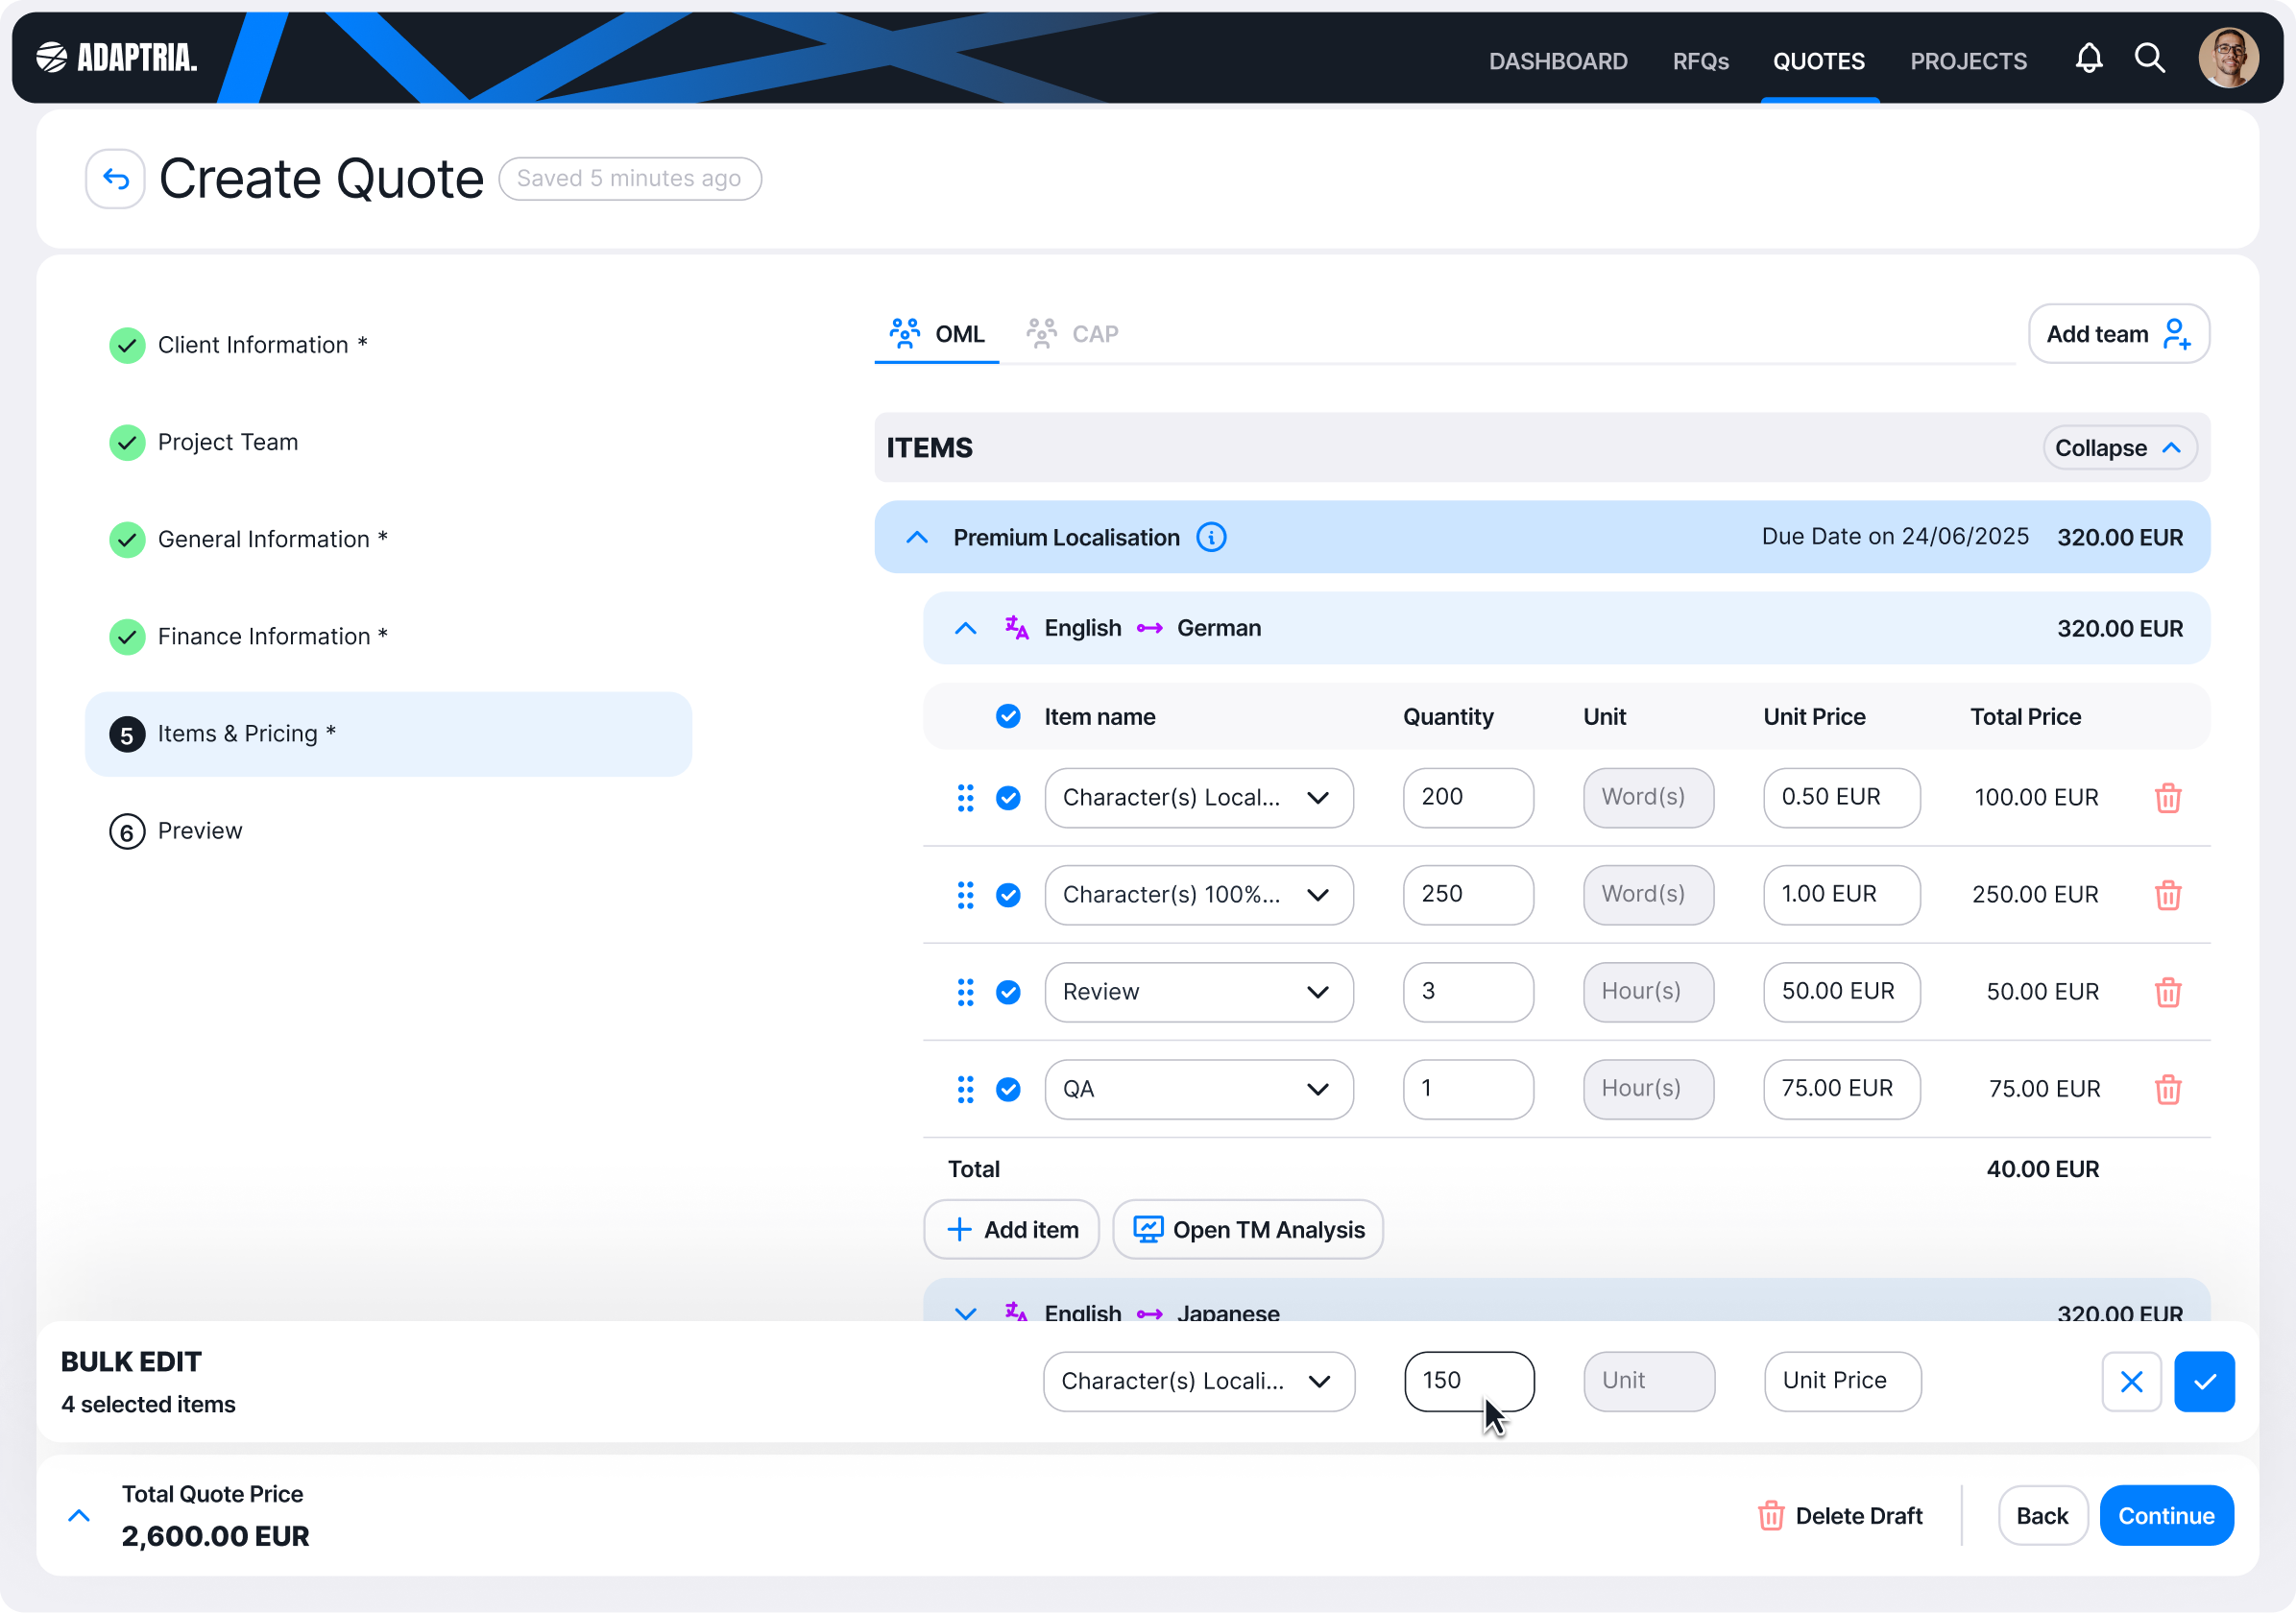This screenshot has width=2296, height=1613.
Task: Toggle the select-all checkbox in the Item name header
Action: pyautogui.click(x=1008, y=717)
